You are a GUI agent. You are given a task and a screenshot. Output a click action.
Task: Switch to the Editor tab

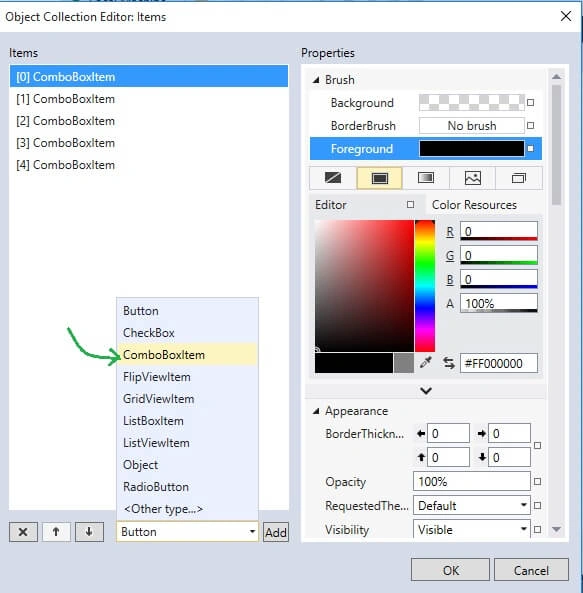[x=331, y=205]
